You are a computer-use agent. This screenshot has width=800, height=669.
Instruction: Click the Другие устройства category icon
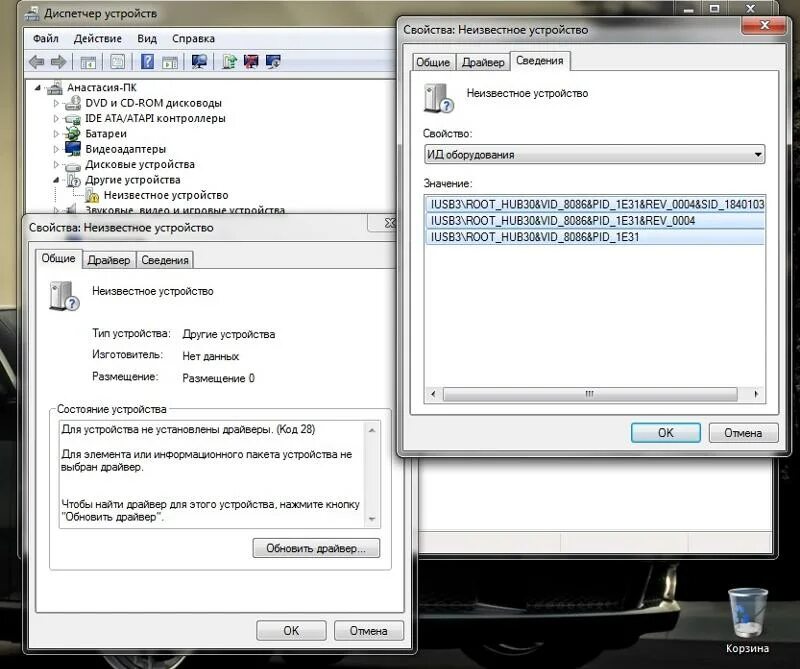73,180
